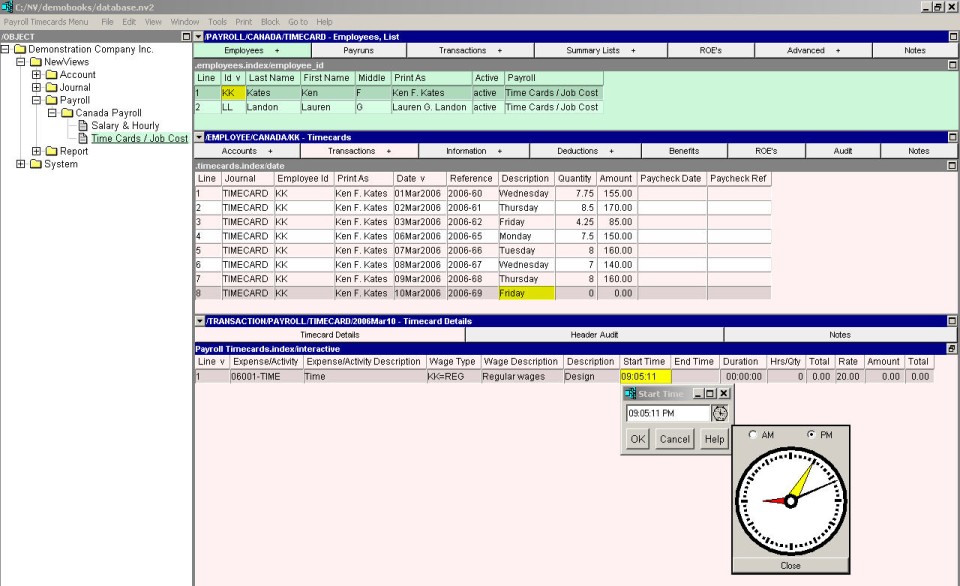Click the Salary & Hourly document icon

[83, 126]
